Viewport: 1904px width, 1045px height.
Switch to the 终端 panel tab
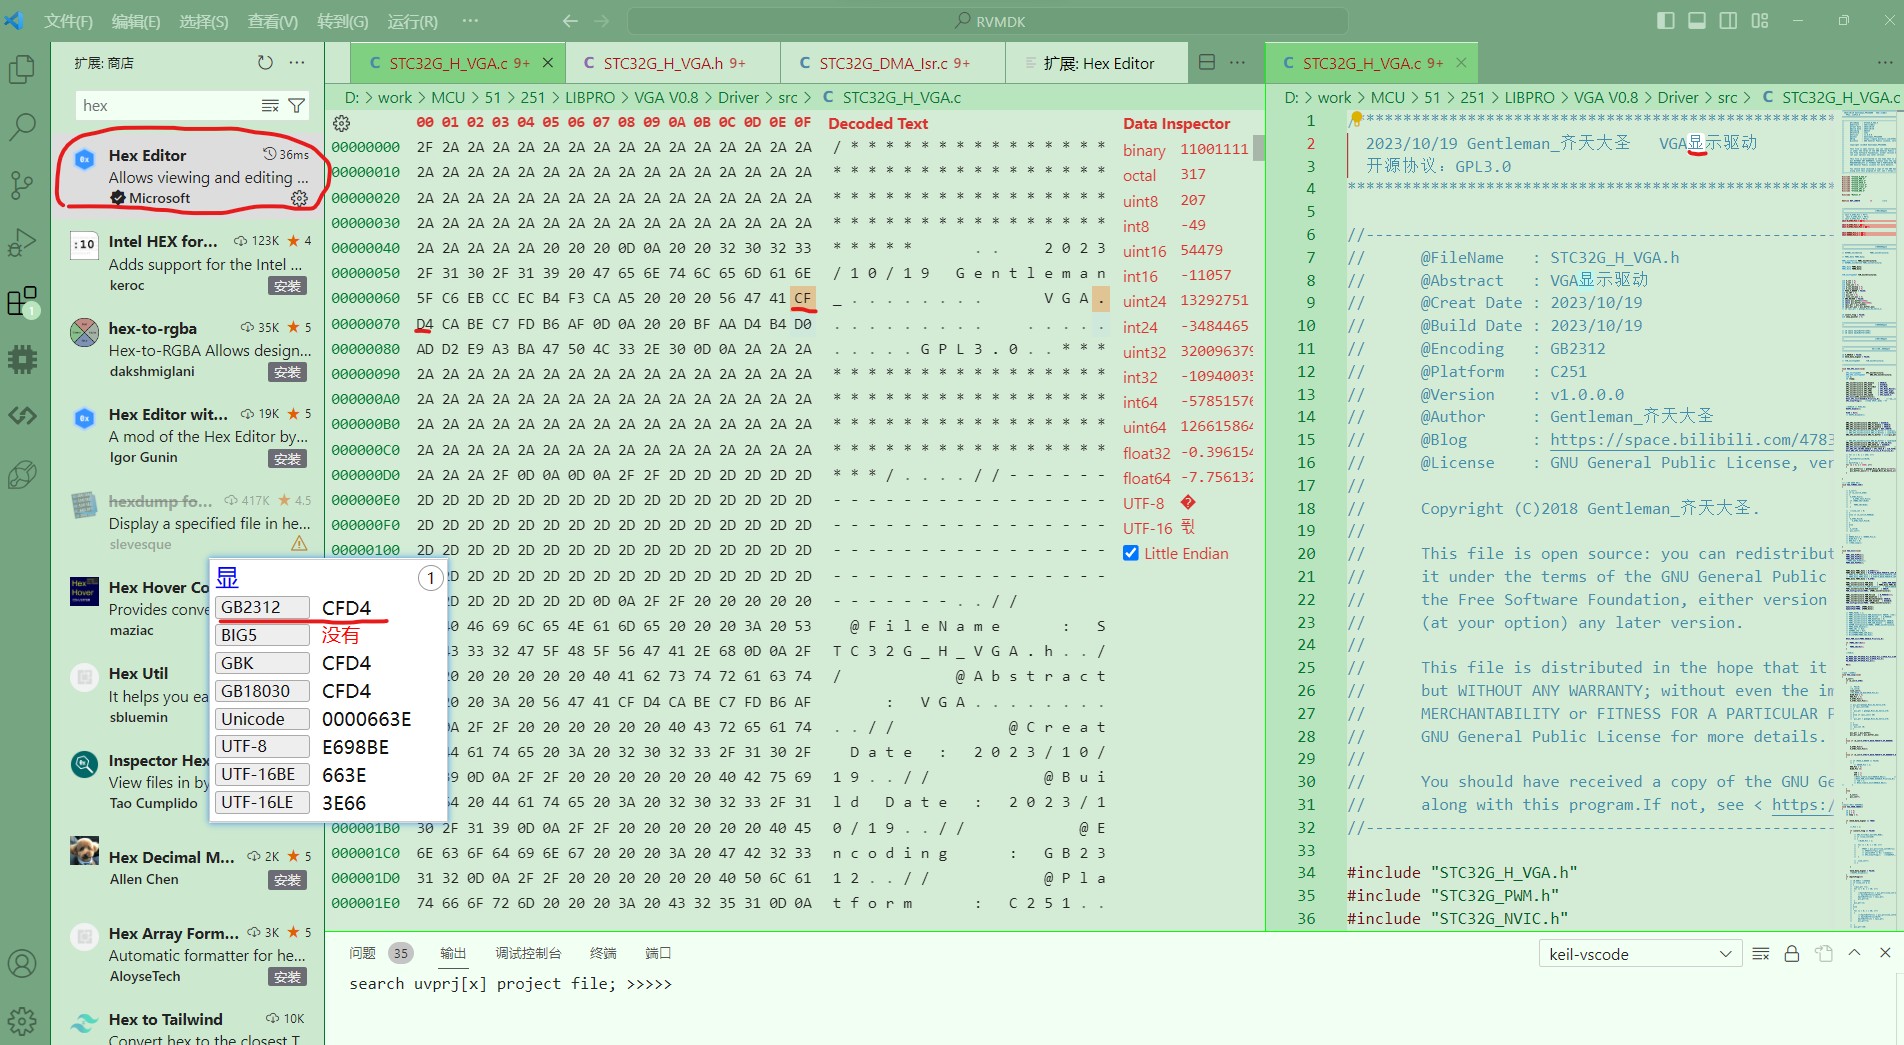pos(603,953)
